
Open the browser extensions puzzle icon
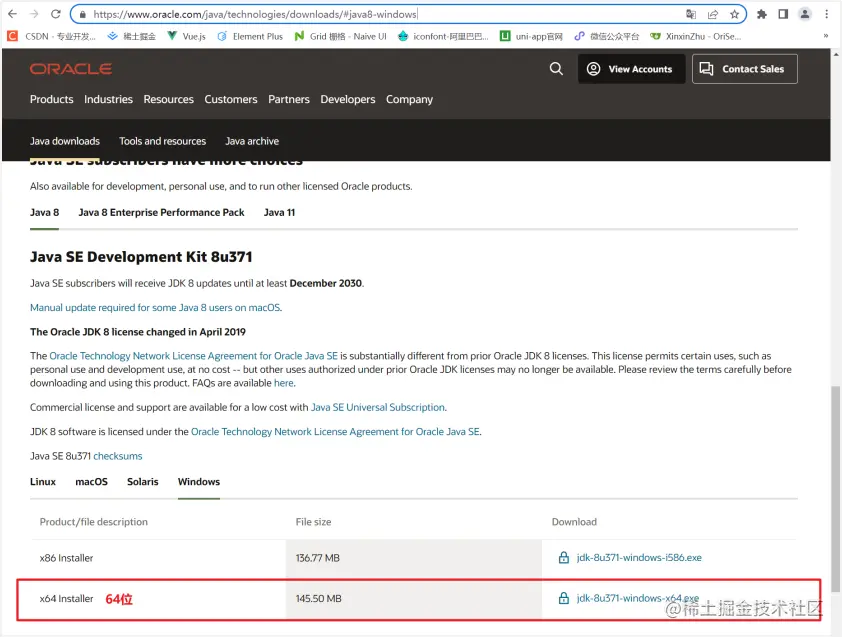(762, 14)
